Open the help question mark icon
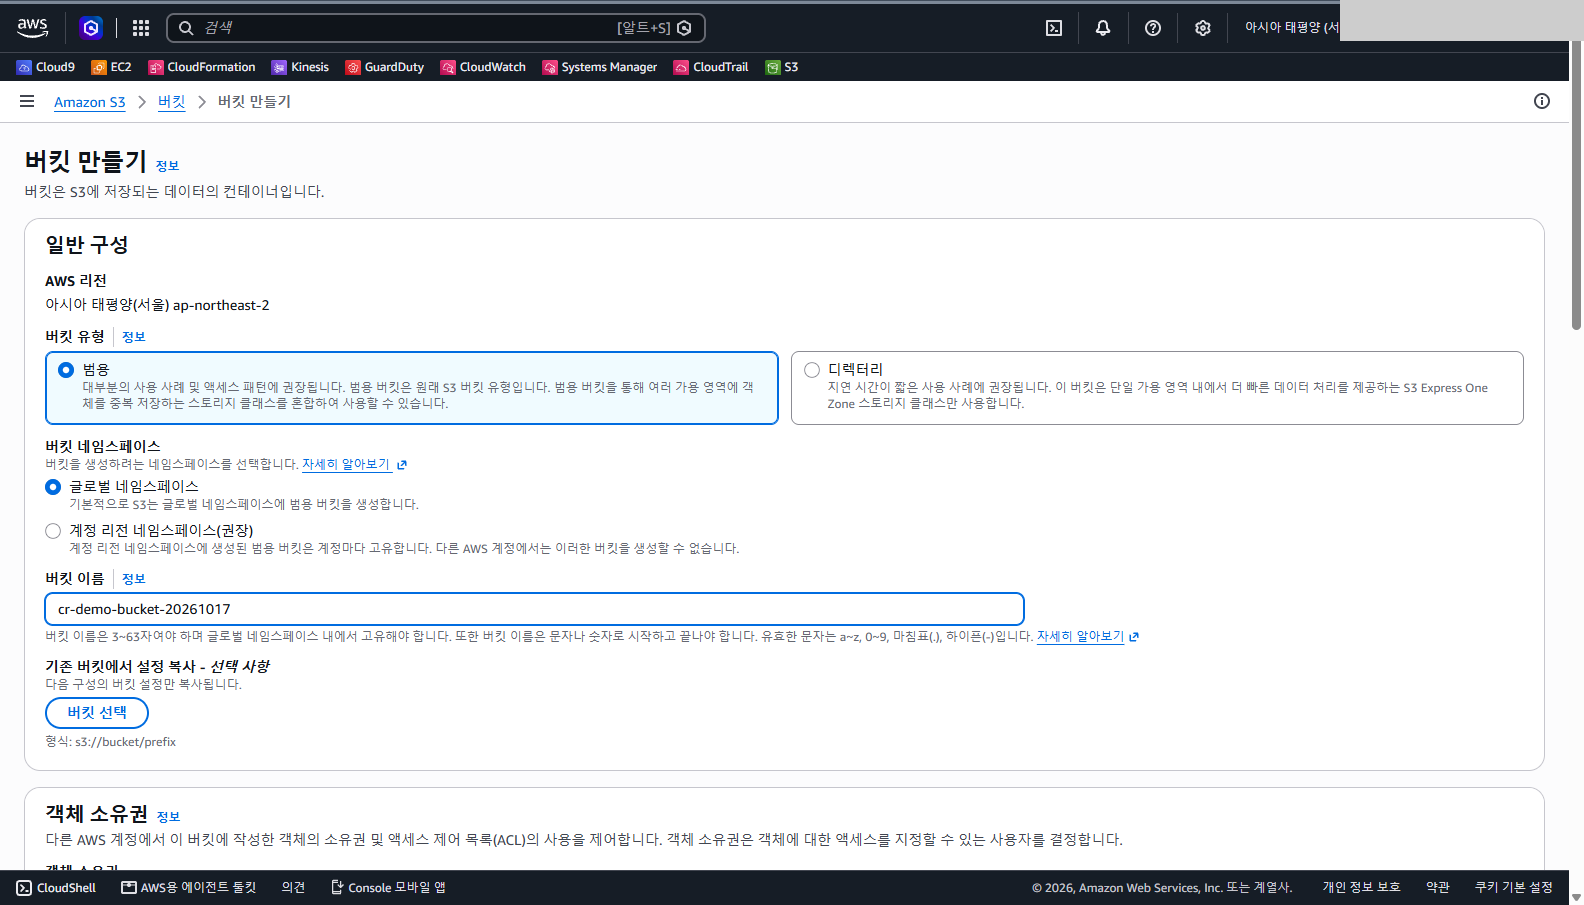Image resolution: width=1584 pixels, height=905 pixels. click(1153, 28)
